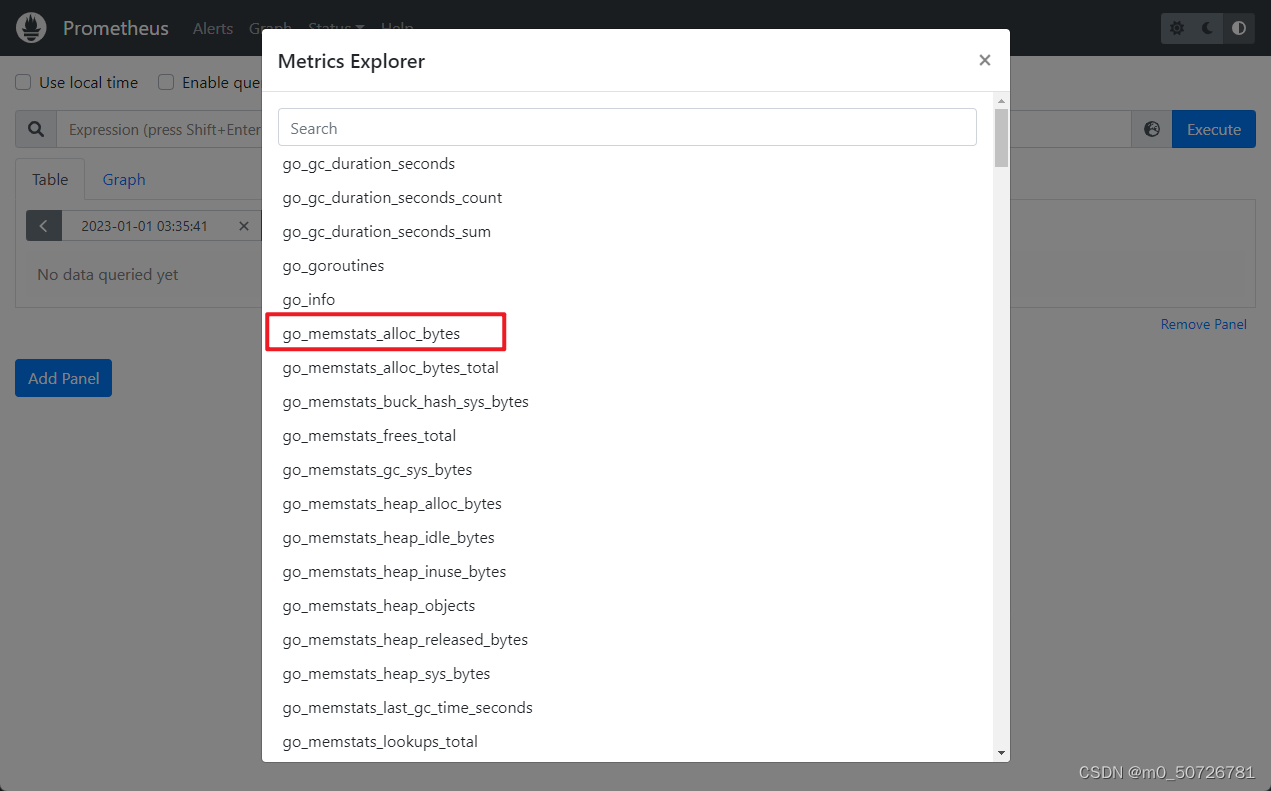Screen dimensions: 1271x791
Task: Select metric go_memstats_alloc_bytes_total
Action: click(x=391, y=367)
